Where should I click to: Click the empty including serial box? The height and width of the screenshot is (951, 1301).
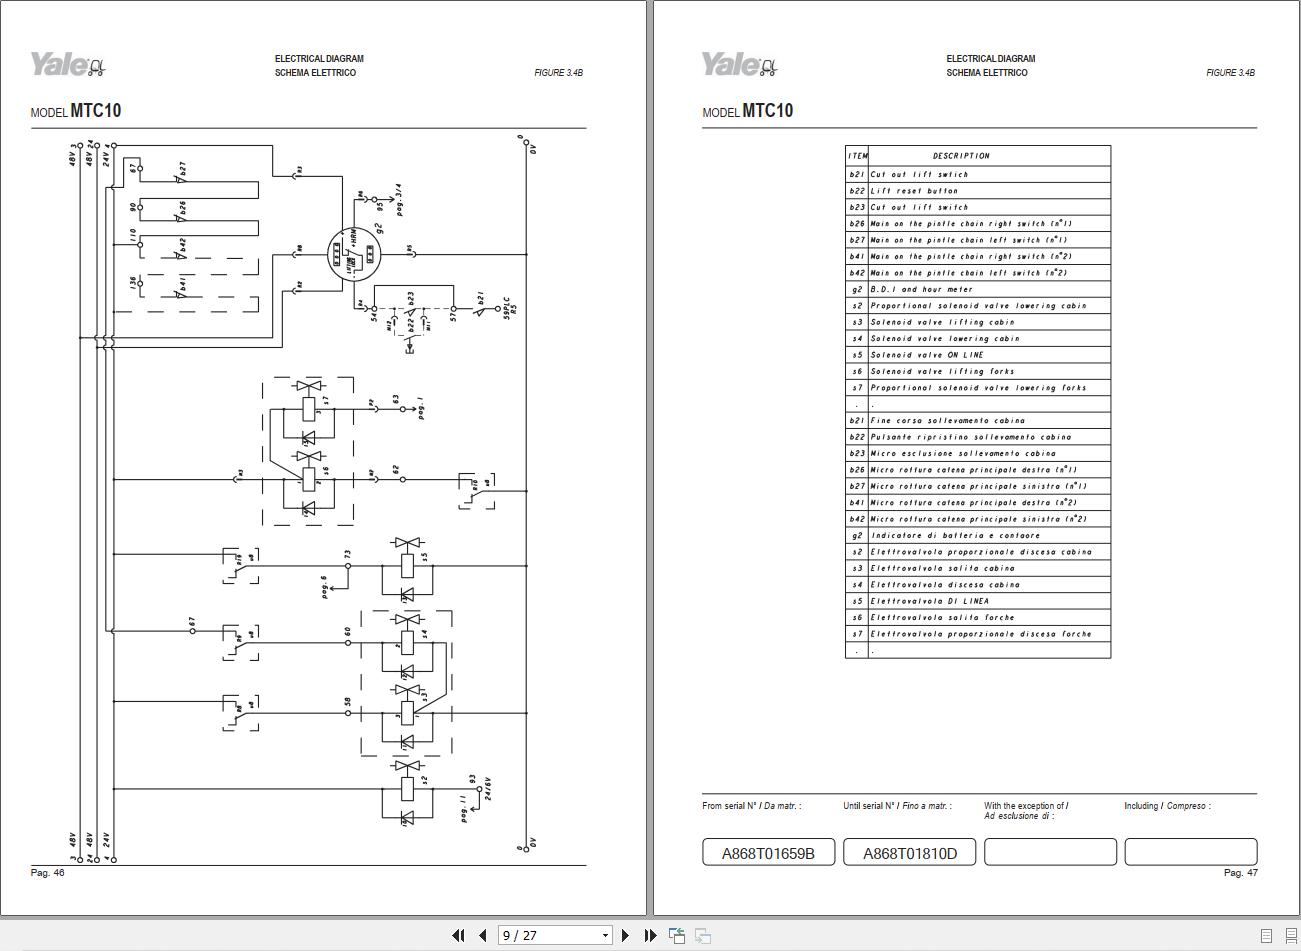(x=1191, y=853)
